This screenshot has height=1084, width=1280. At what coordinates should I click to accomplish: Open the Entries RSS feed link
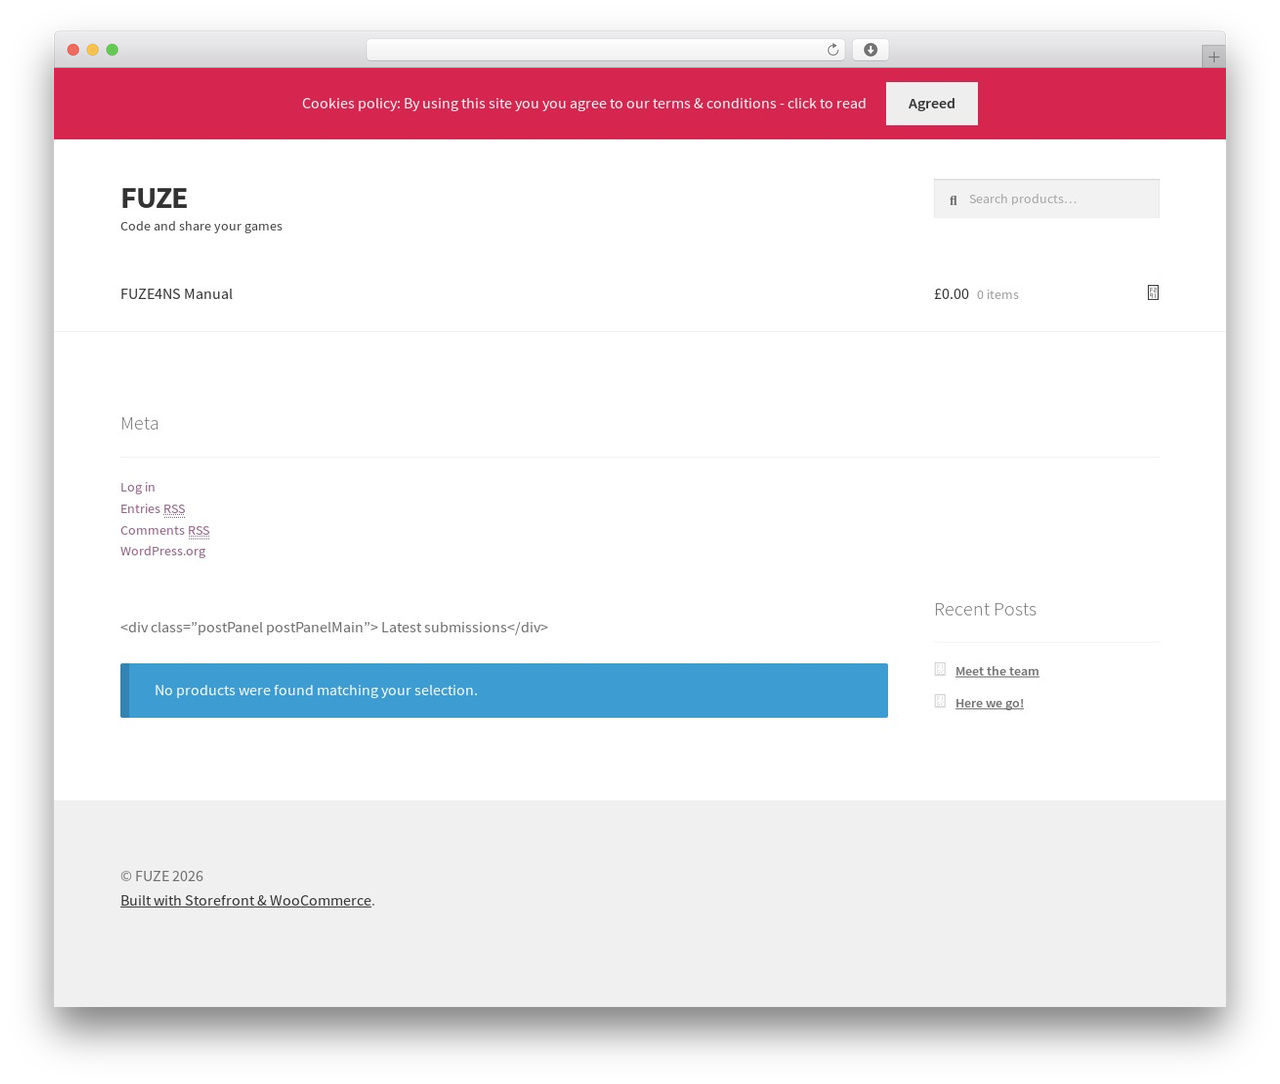pyautogui.click(x=152, y=508)
